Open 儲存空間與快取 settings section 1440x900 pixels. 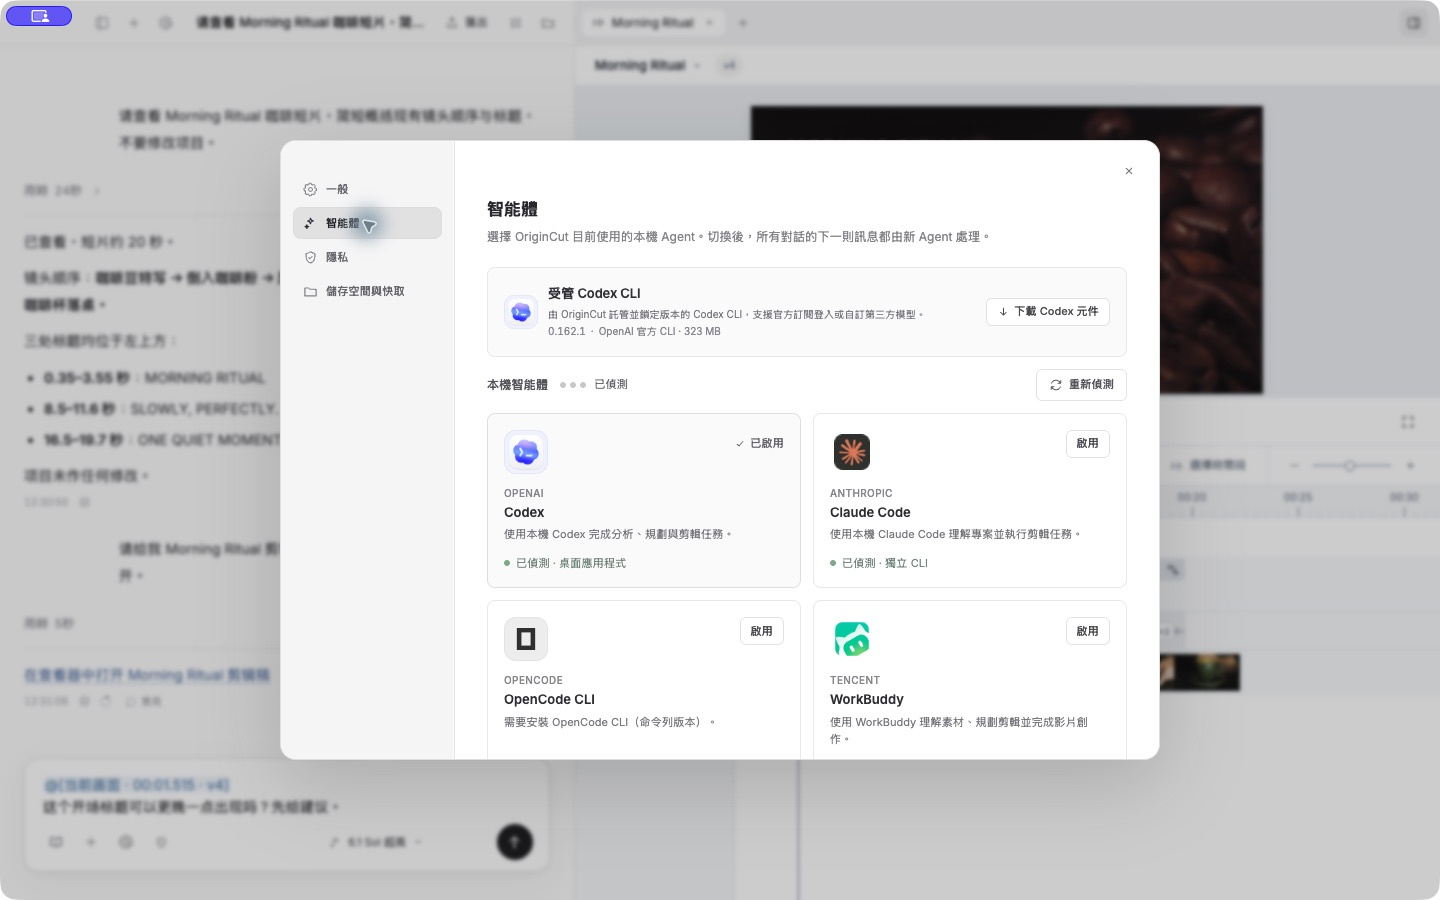367,291
